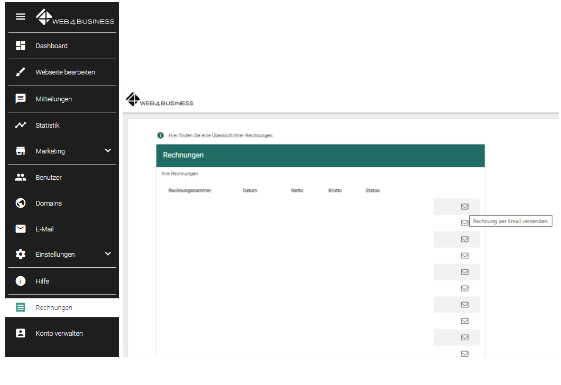Click the Dashboard grid icon
The width and height of the screenshot is (561, 385).
click(x=20, y=45)
